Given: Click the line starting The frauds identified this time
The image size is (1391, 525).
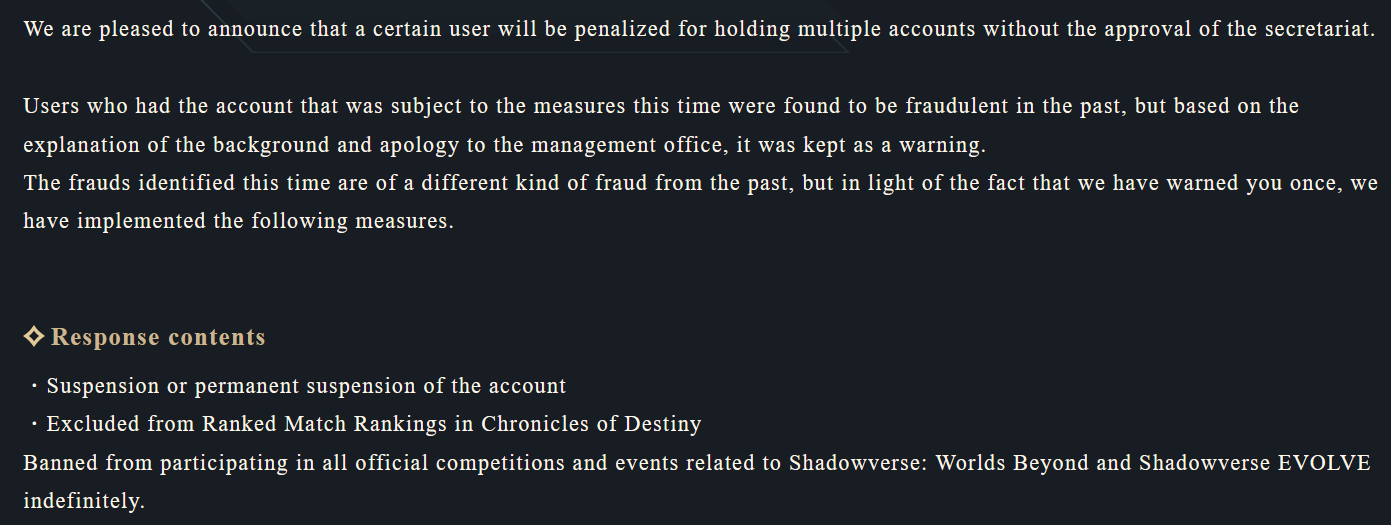Looking at the screenshot, I should [701, 183].
